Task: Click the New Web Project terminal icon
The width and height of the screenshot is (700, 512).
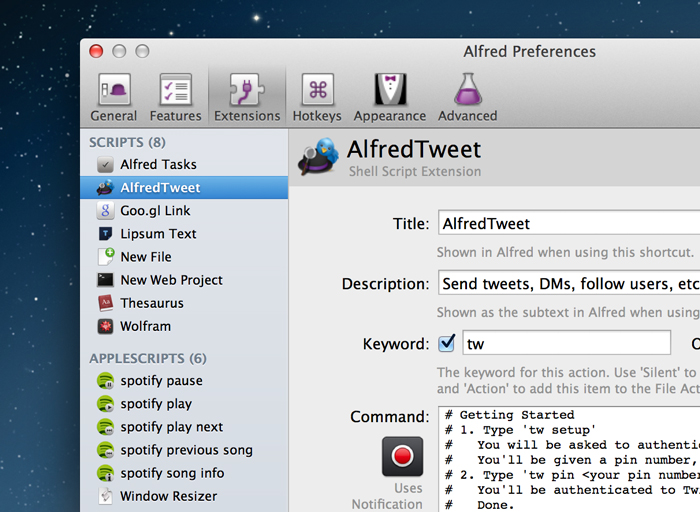Action: (x=105, y=280)
